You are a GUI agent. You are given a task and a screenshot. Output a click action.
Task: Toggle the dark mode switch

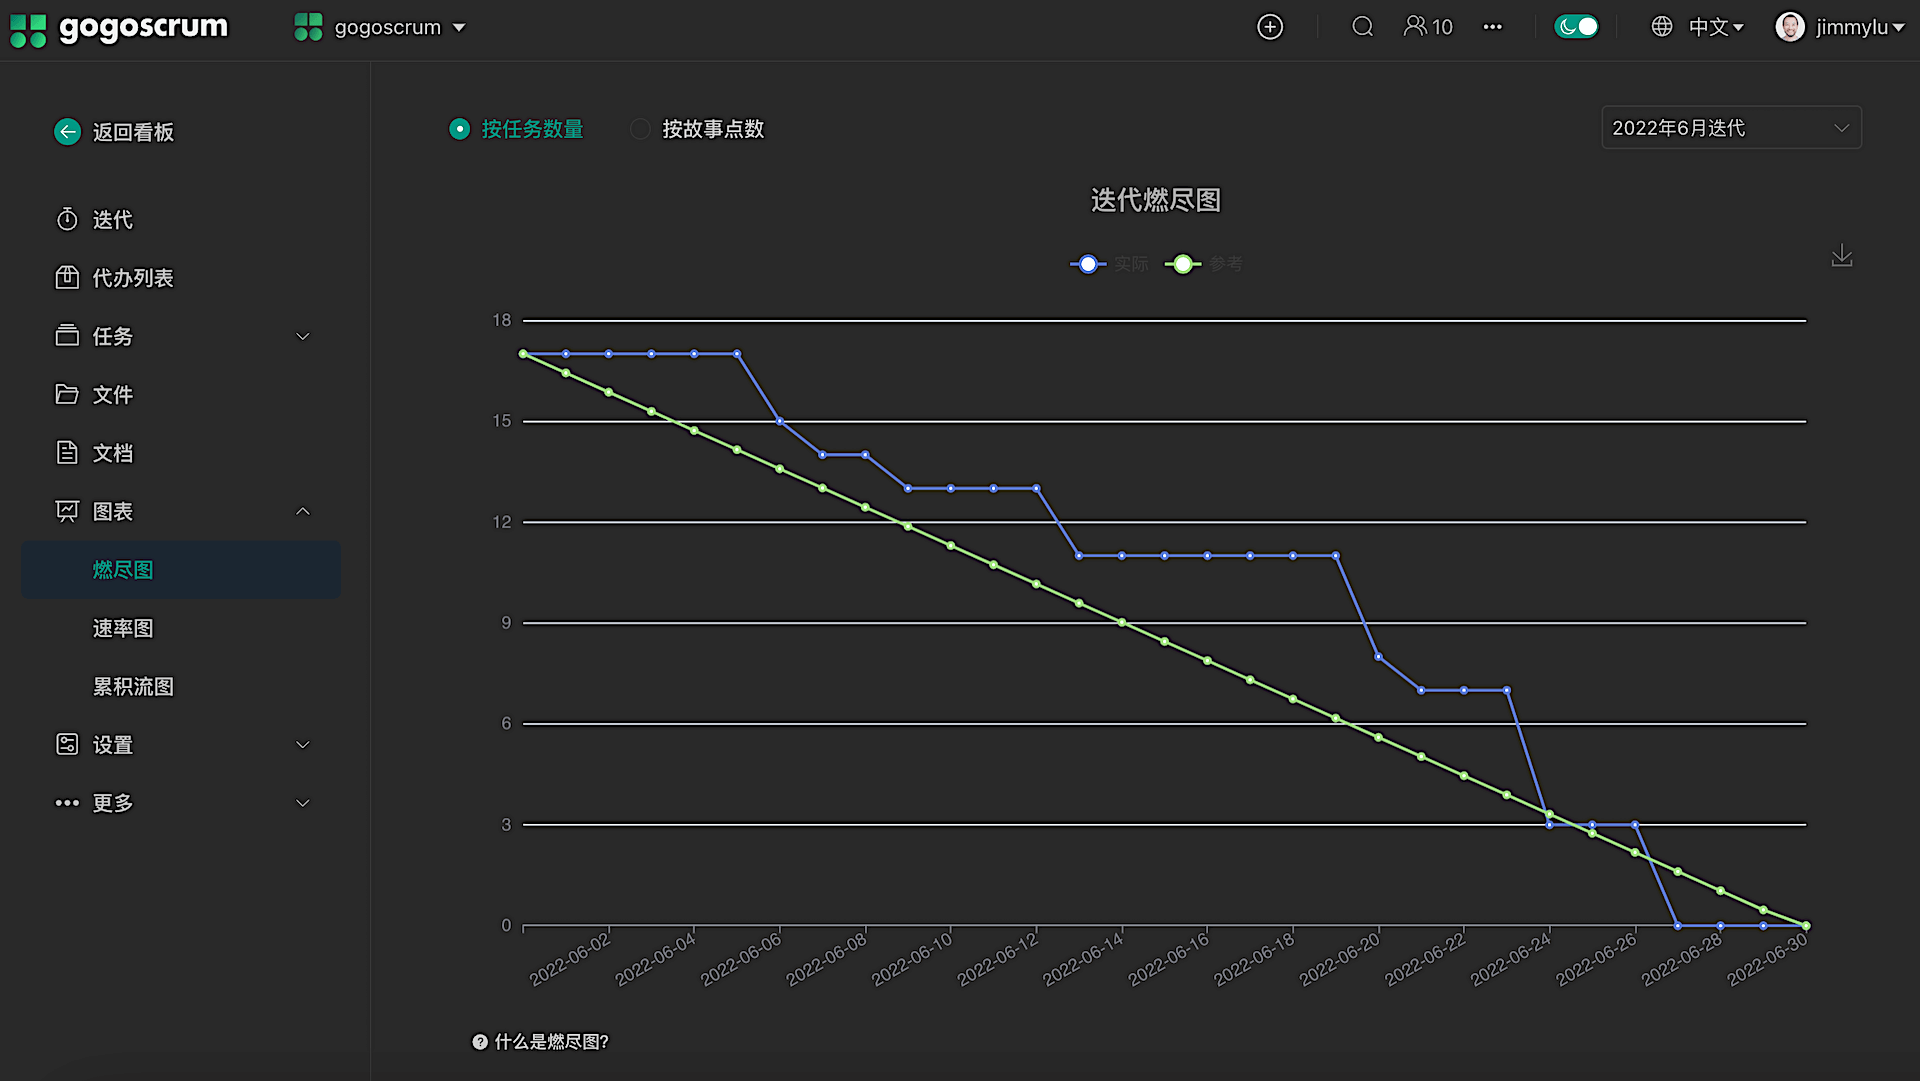tap(1576, 27)
